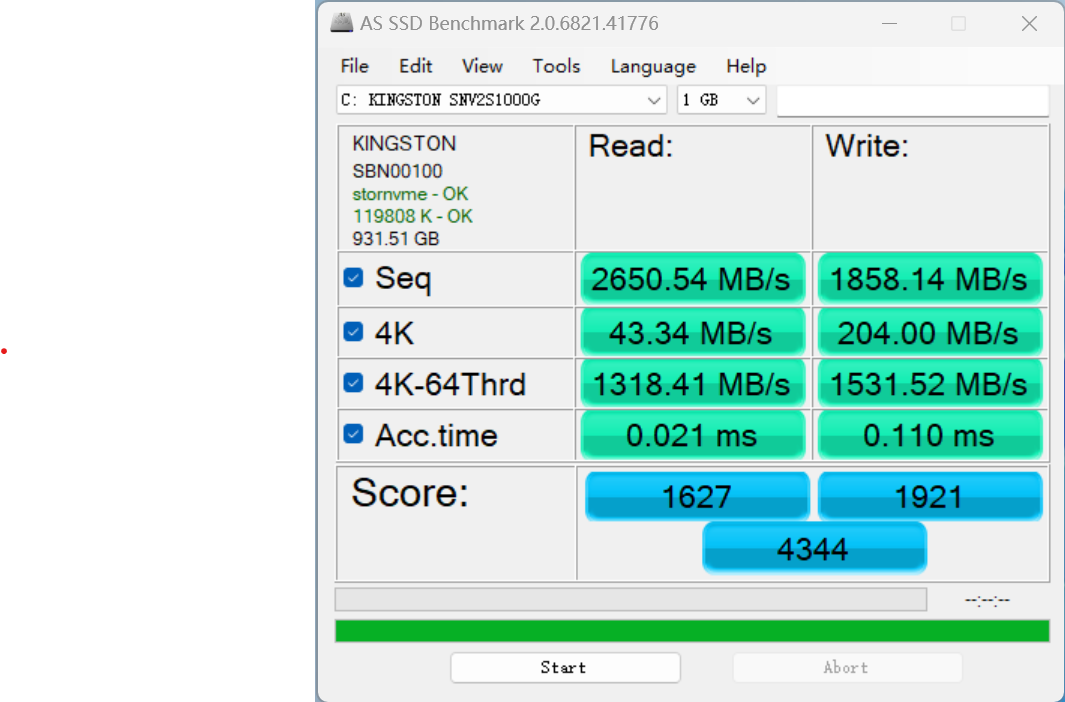This screenshot has height=702, width=1065.
Task: Open the Language menu
Action: pos(652,66)
